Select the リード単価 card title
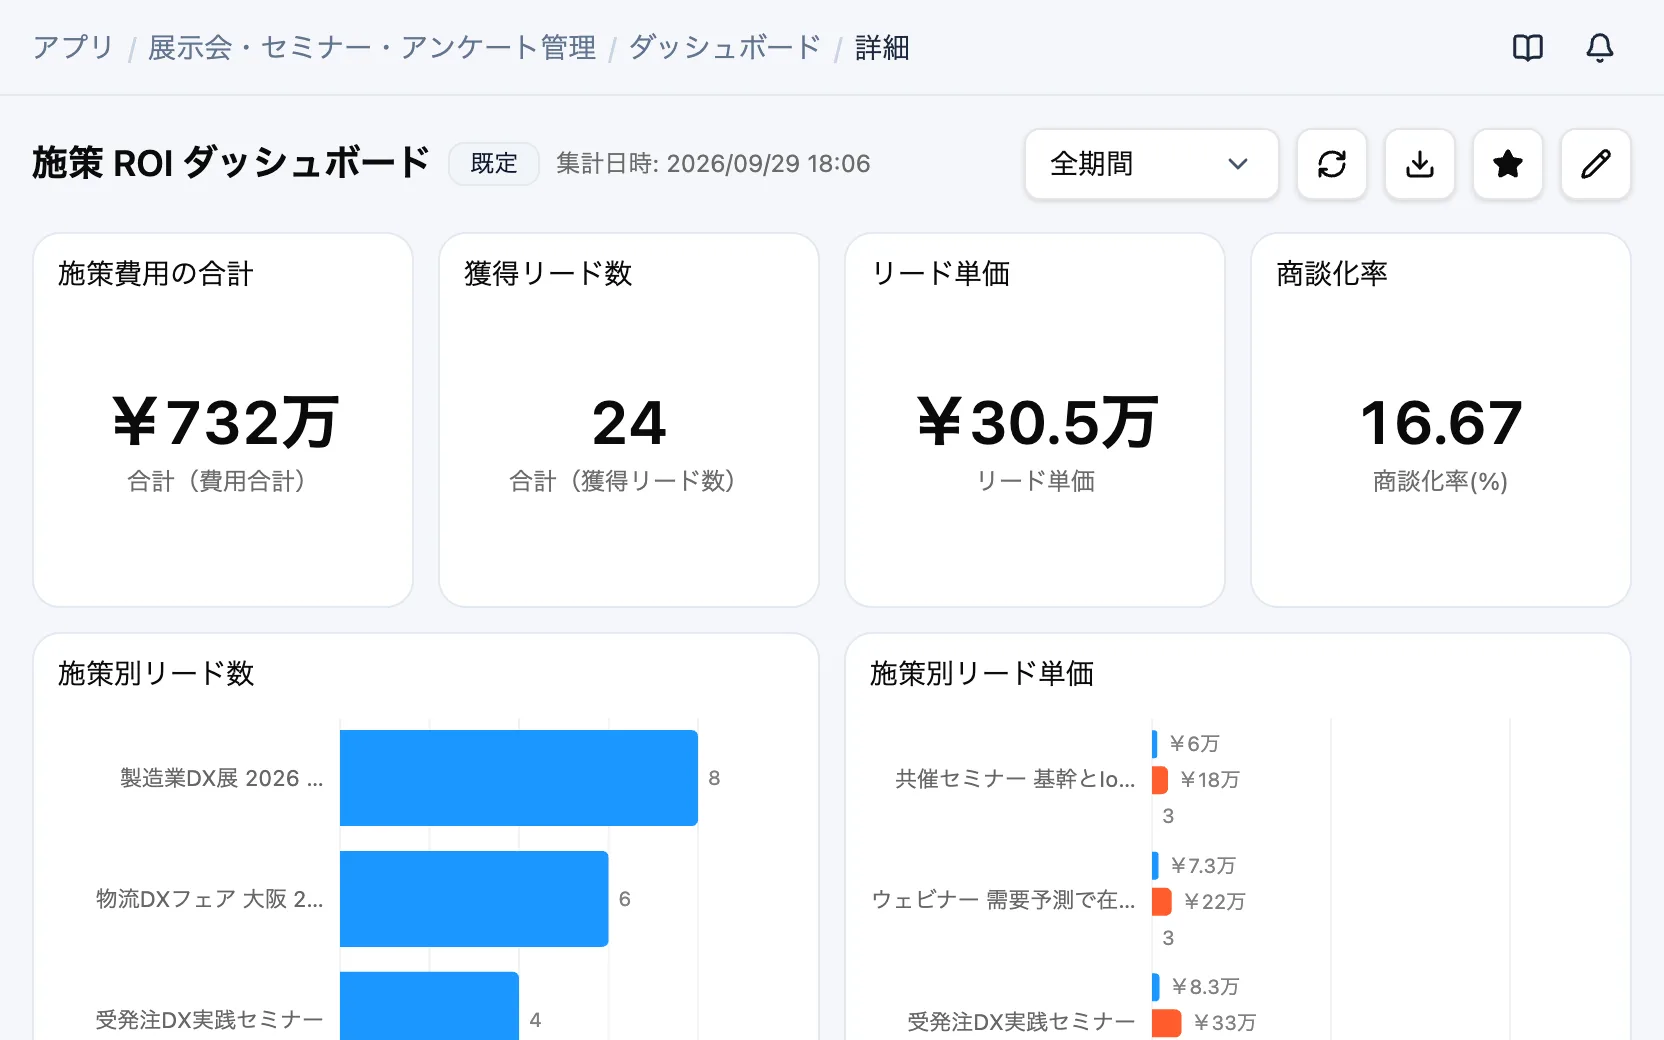1664x1040 pixels. (940, 274)
